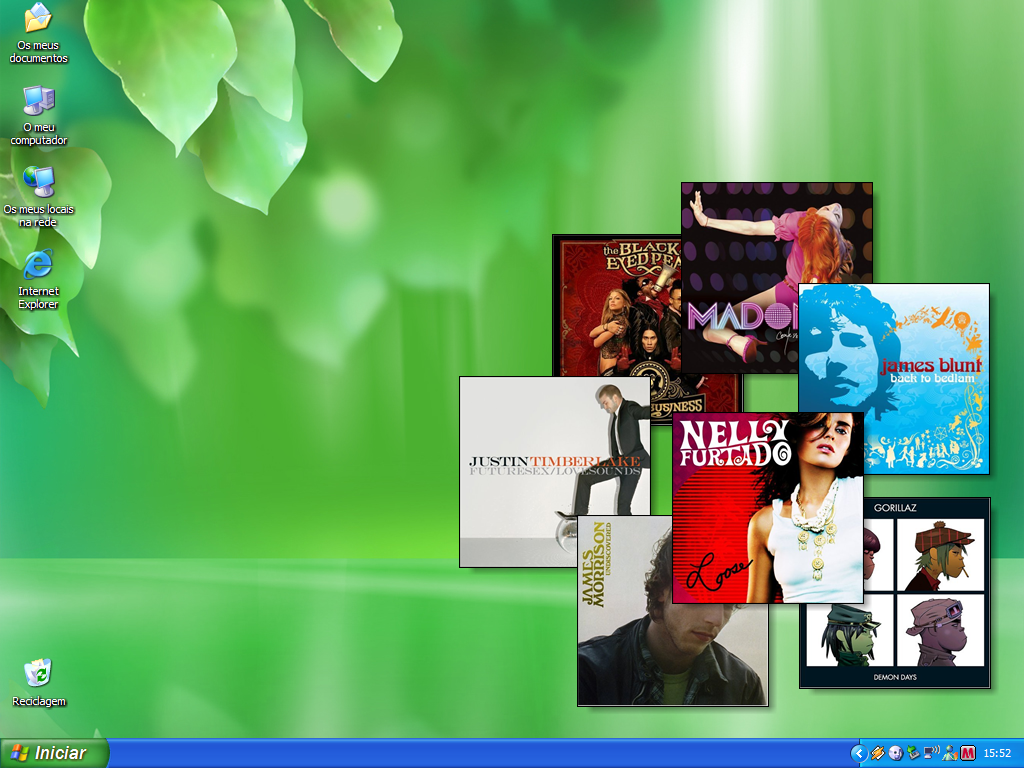The image size is (1024, 768).
Task: Open the MSN Messenger tray icon
Action: click(x=950, y=754)
